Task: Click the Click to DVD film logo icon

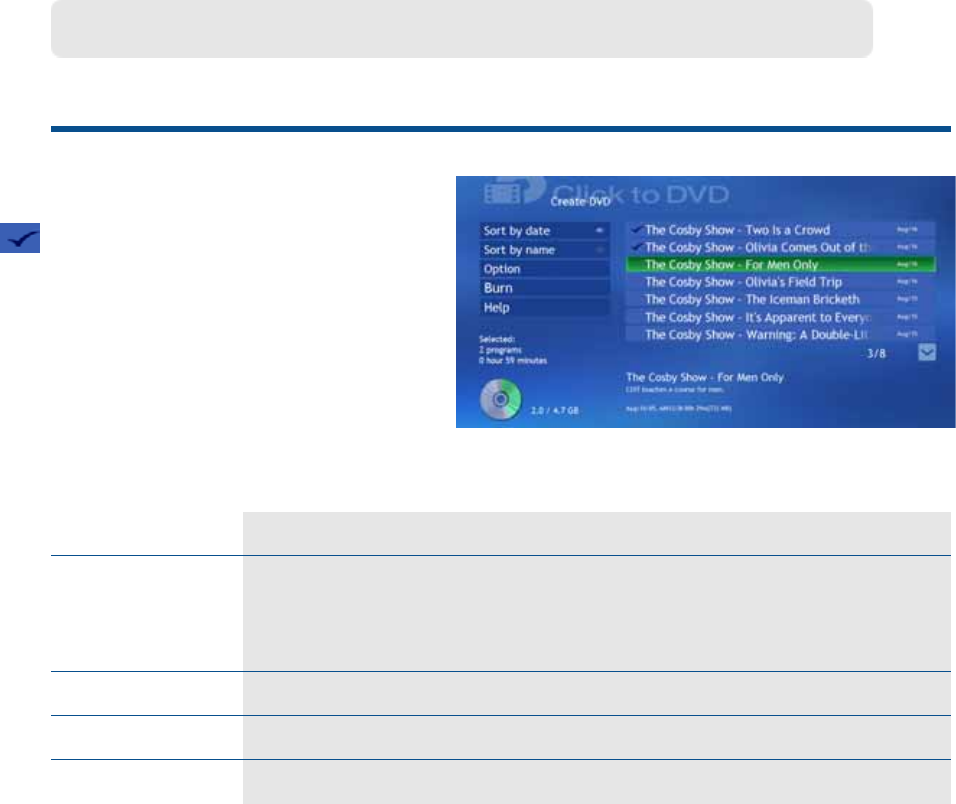Action: pos(513,191)
